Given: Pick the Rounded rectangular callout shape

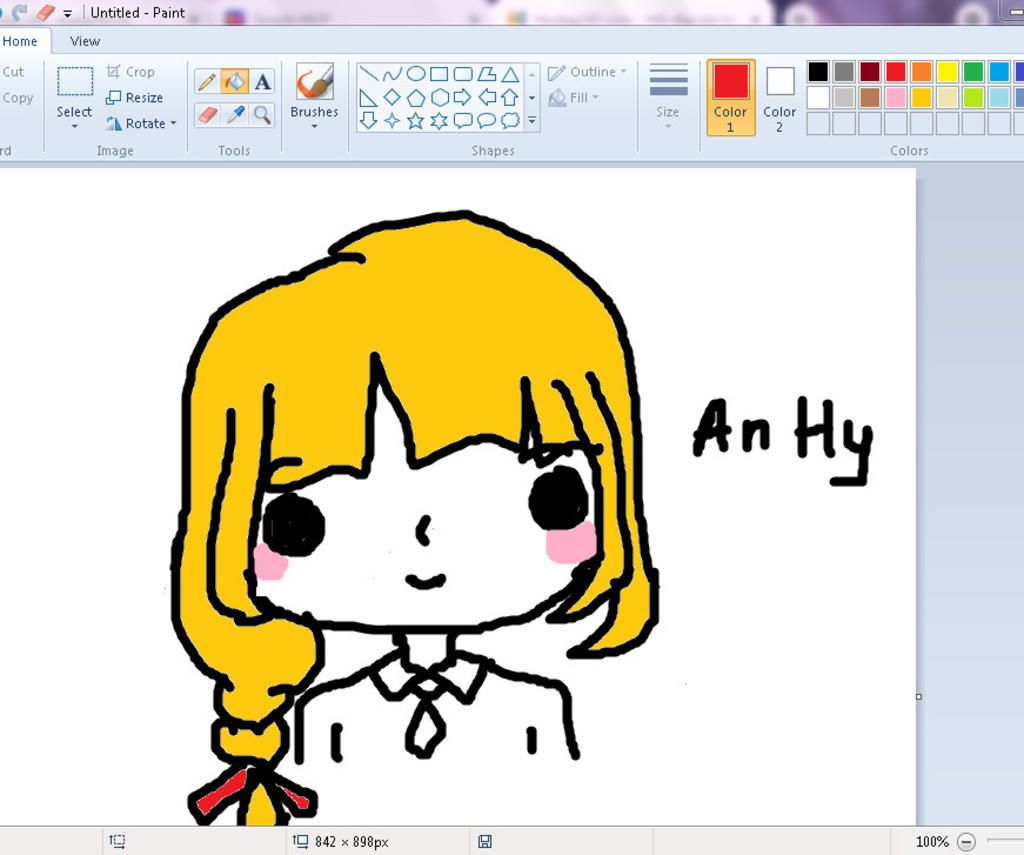Looking at the screenshot, I should click(463, 120).
